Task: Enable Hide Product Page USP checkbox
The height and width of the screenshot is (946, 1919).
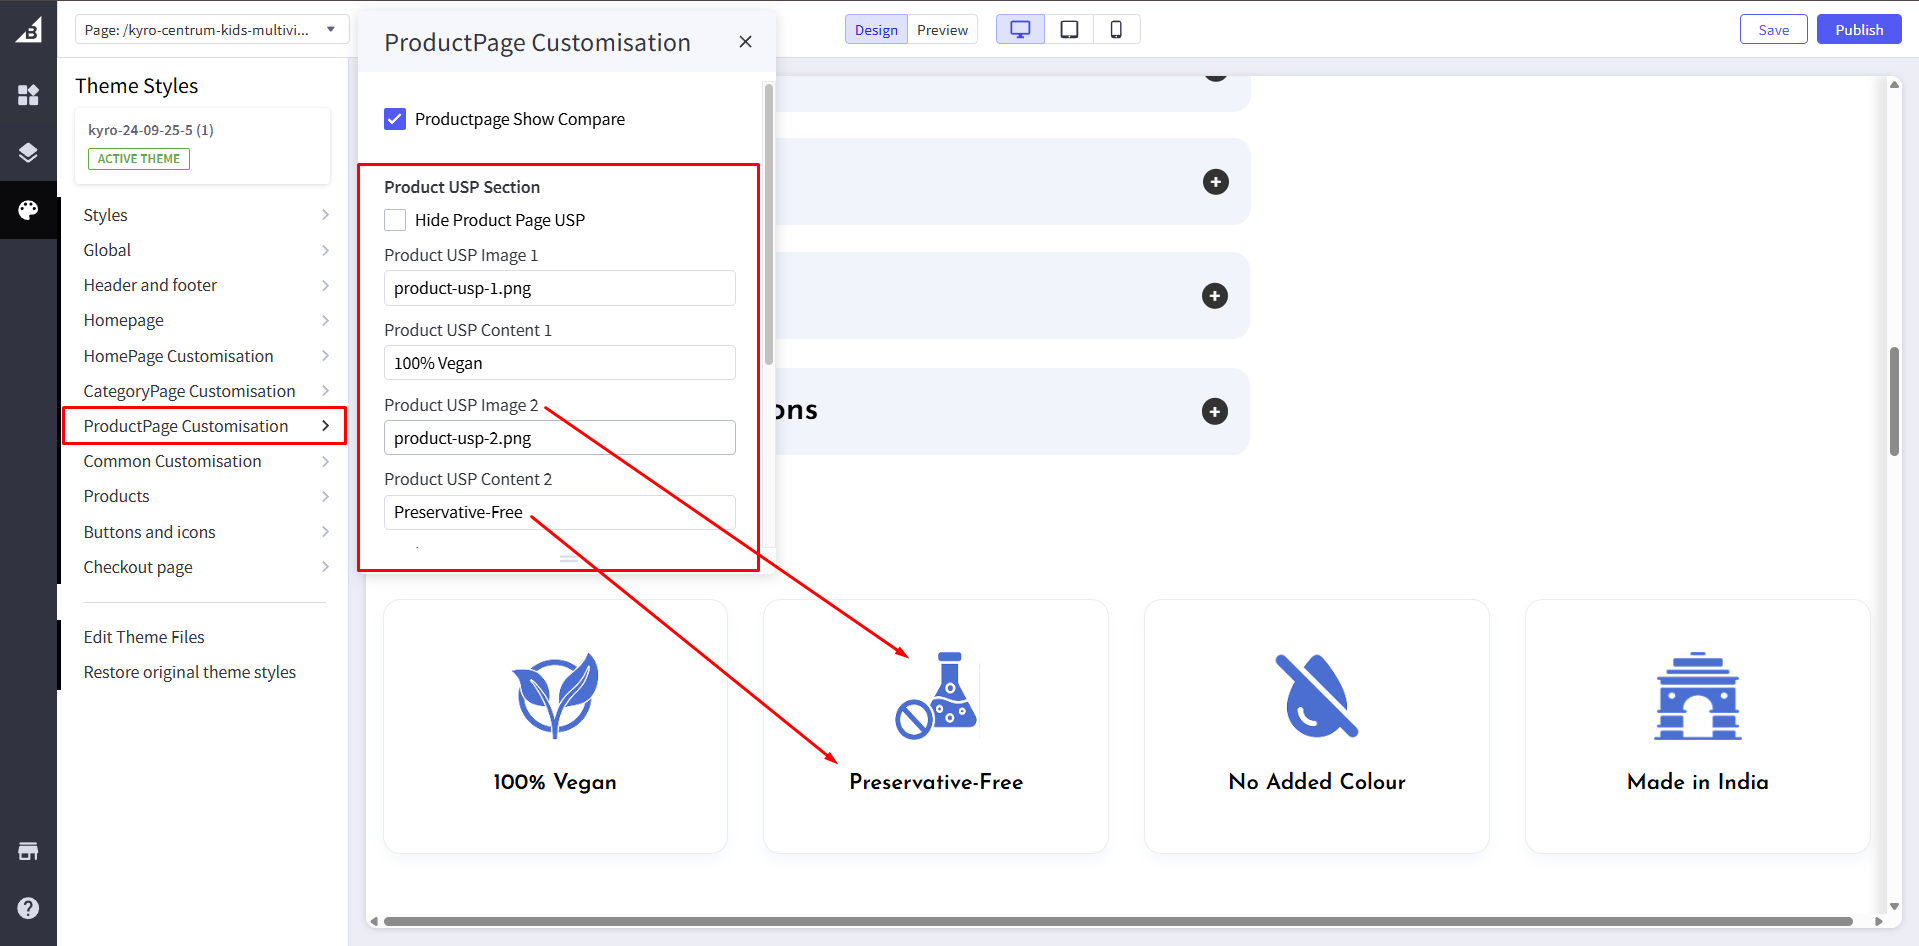Action: click(x=395, y=220)
